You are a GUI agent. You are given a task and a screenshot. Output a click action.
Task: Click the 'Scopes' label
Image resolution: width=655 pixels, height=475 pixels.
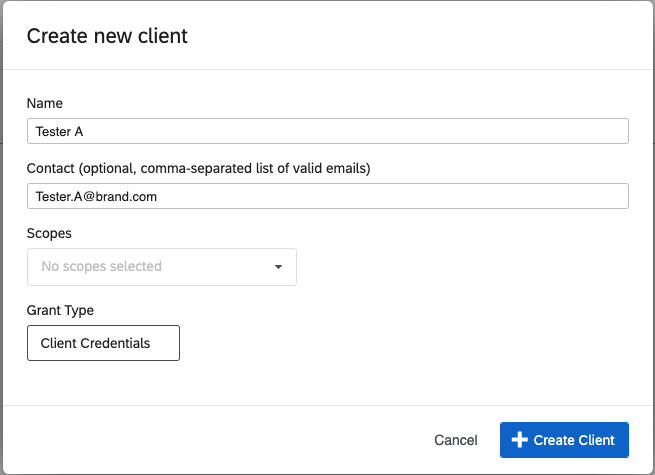pyautogui.click(x=49, y=233)
